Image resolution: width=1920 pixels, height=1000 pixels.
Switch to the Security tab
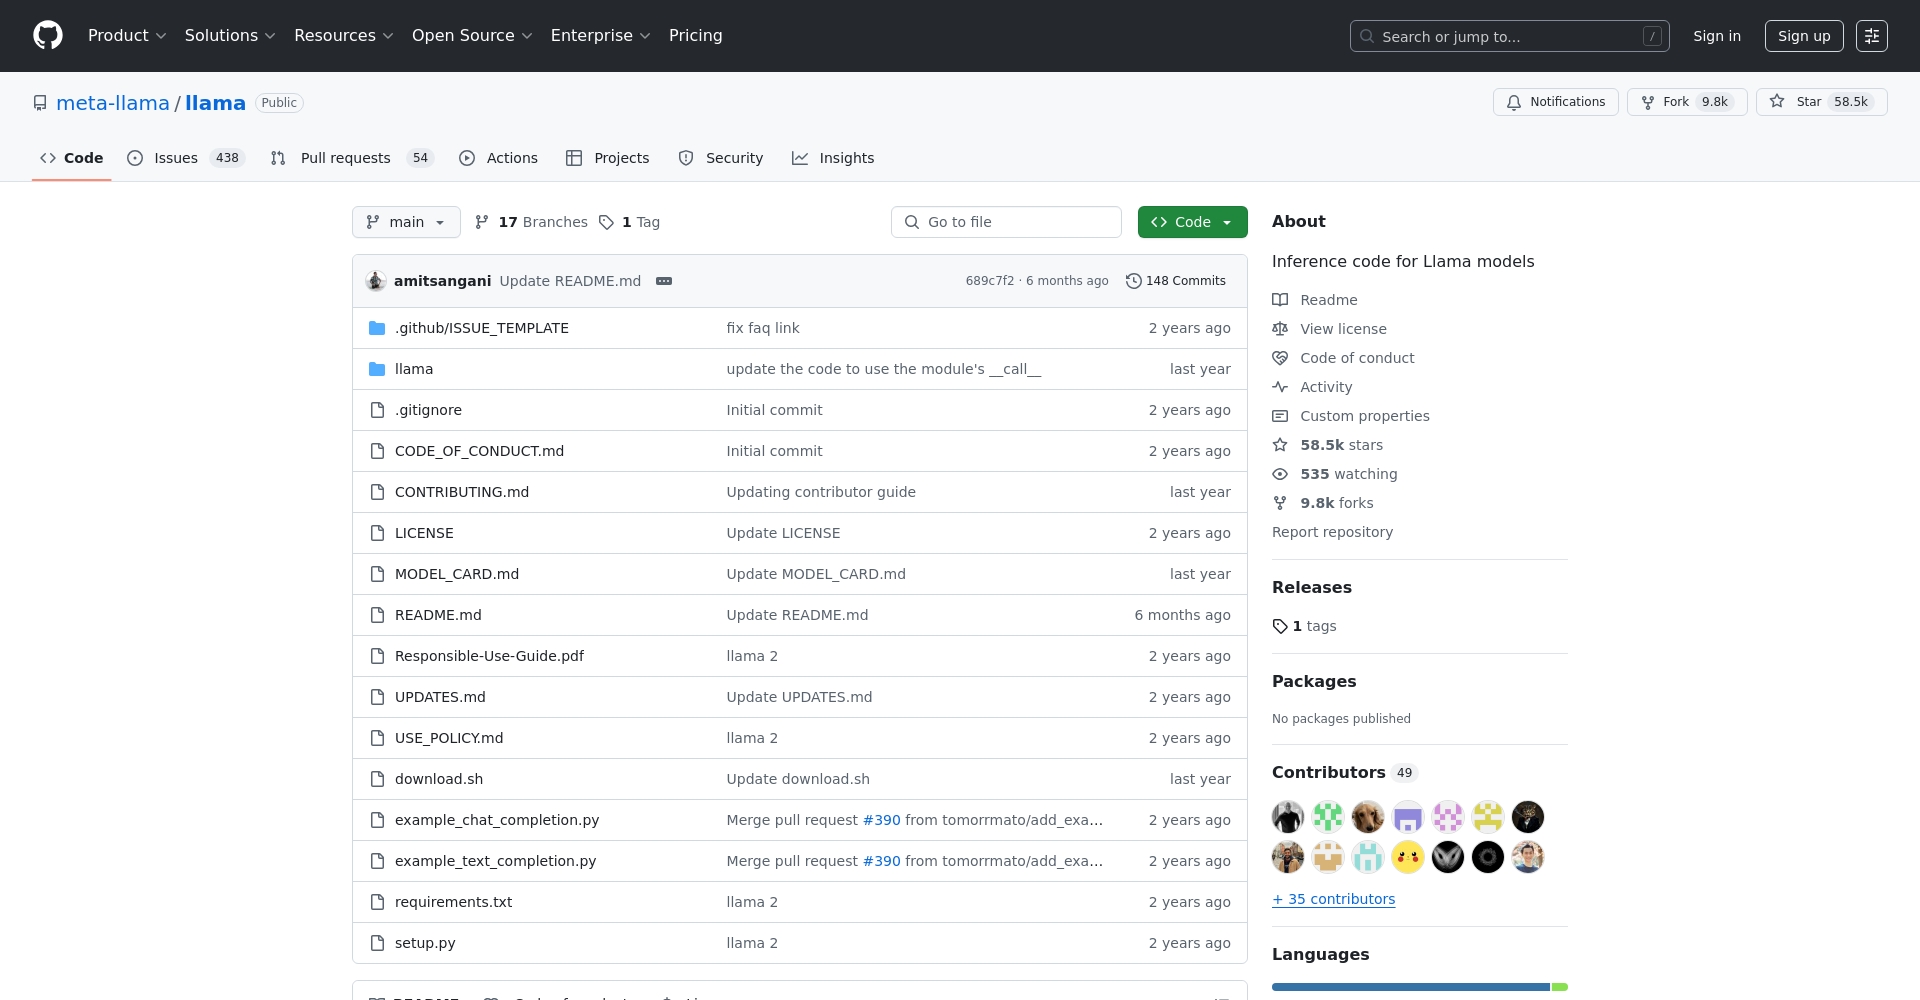point(720,158)
